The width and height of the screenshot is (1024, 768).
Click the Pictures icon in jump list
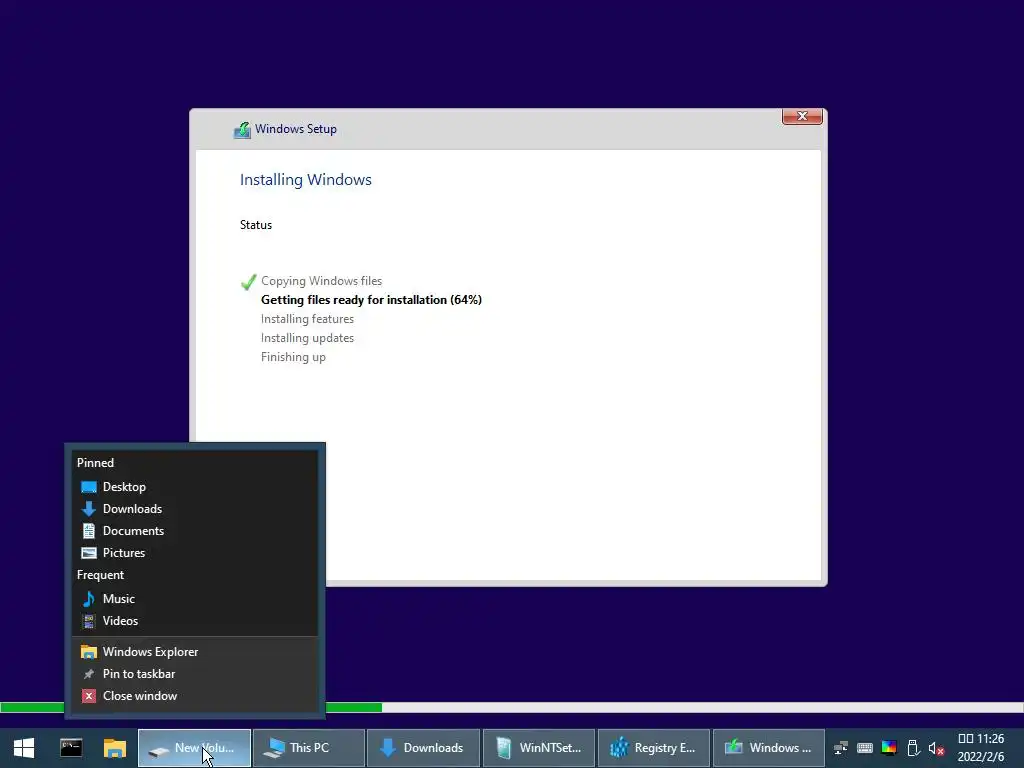point(89,553)
